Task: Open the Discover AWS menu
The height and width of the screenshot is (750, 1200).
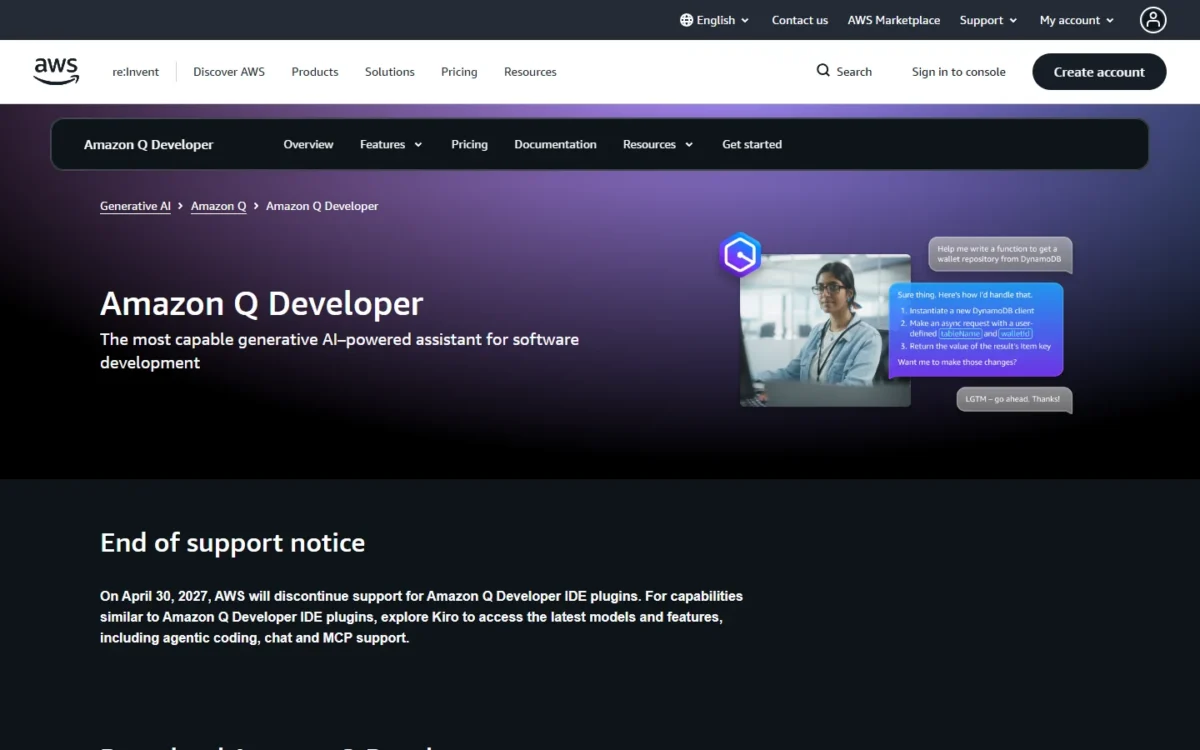Action: [x=229, y=72]
